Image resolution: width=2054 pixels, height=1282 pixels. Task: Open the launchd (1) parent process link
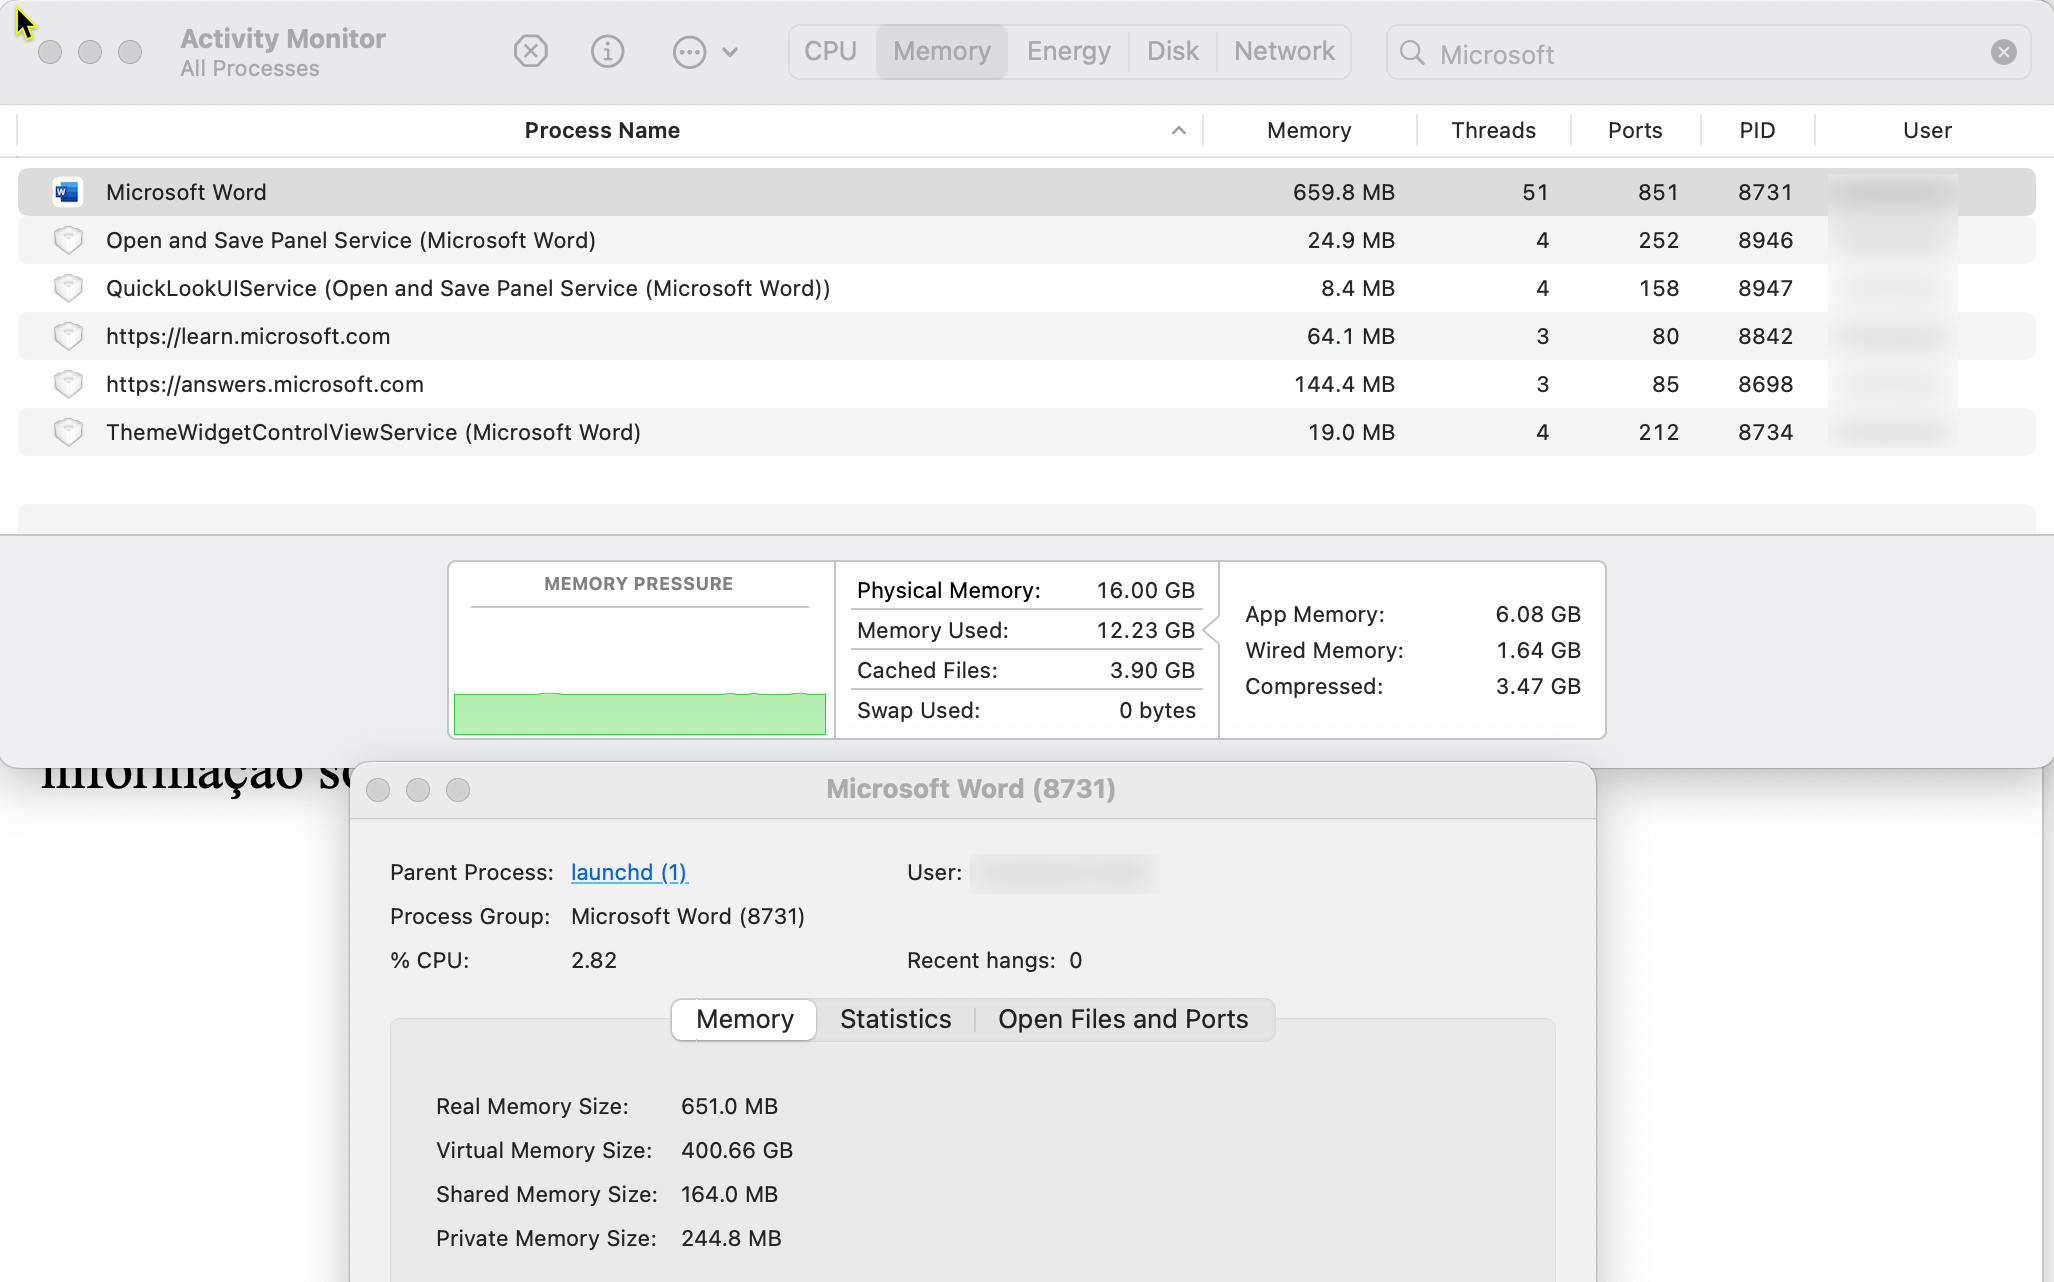pos(629,872)
